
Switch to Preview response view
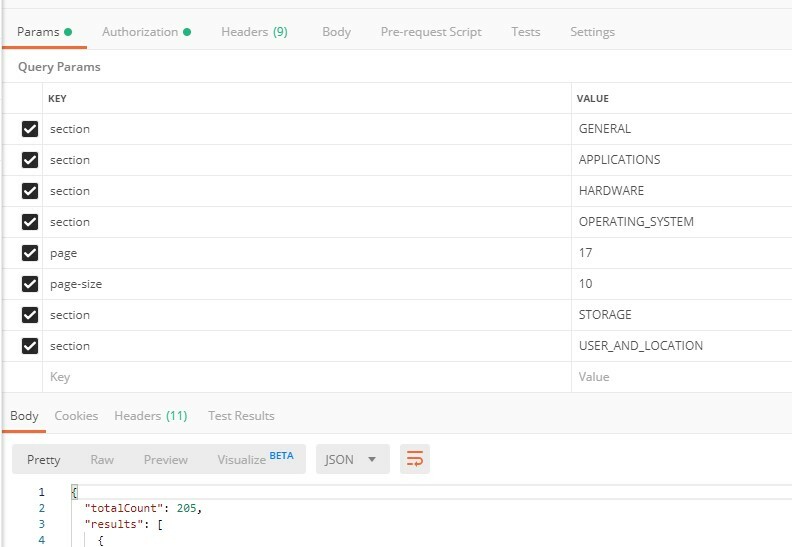166,460
